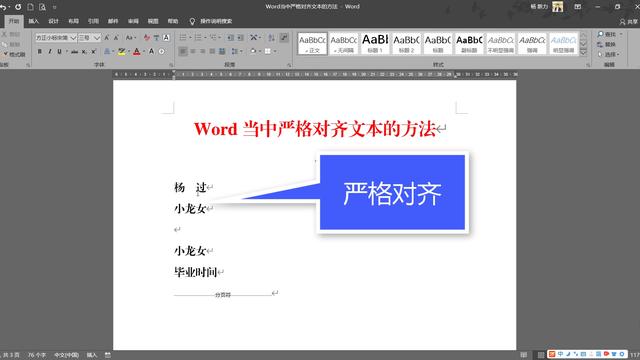
Task: Open the highlight color dropdown arrow
Action: [x=129, y=51]
